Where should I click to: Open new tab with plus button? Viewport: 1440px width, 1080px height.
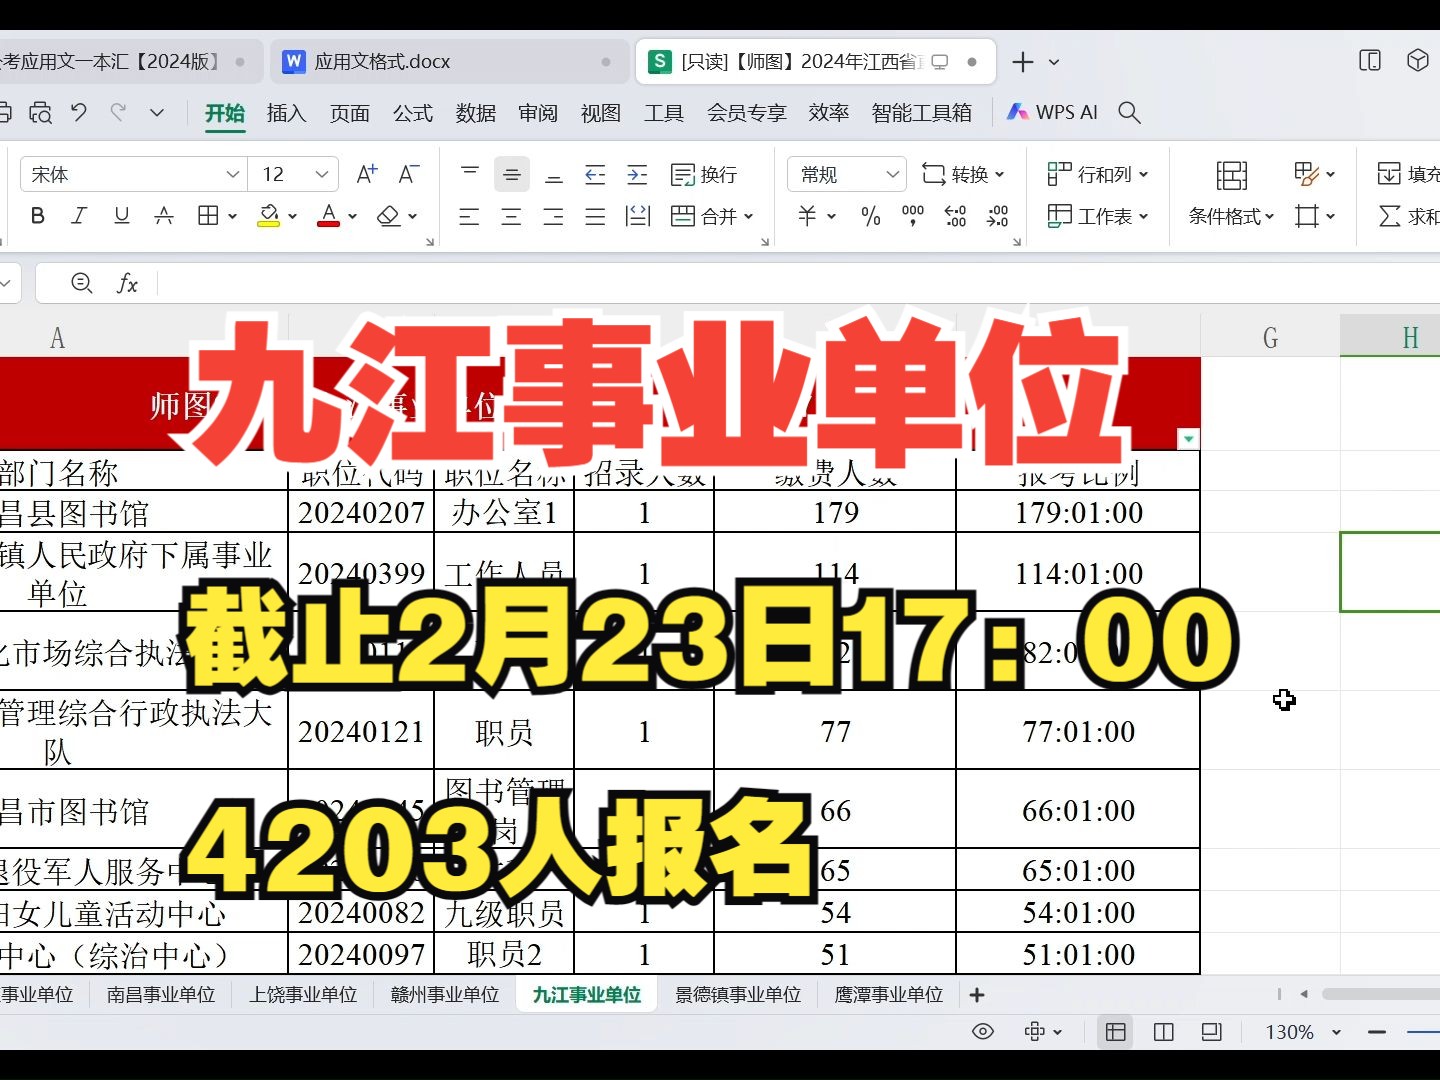1022,62
